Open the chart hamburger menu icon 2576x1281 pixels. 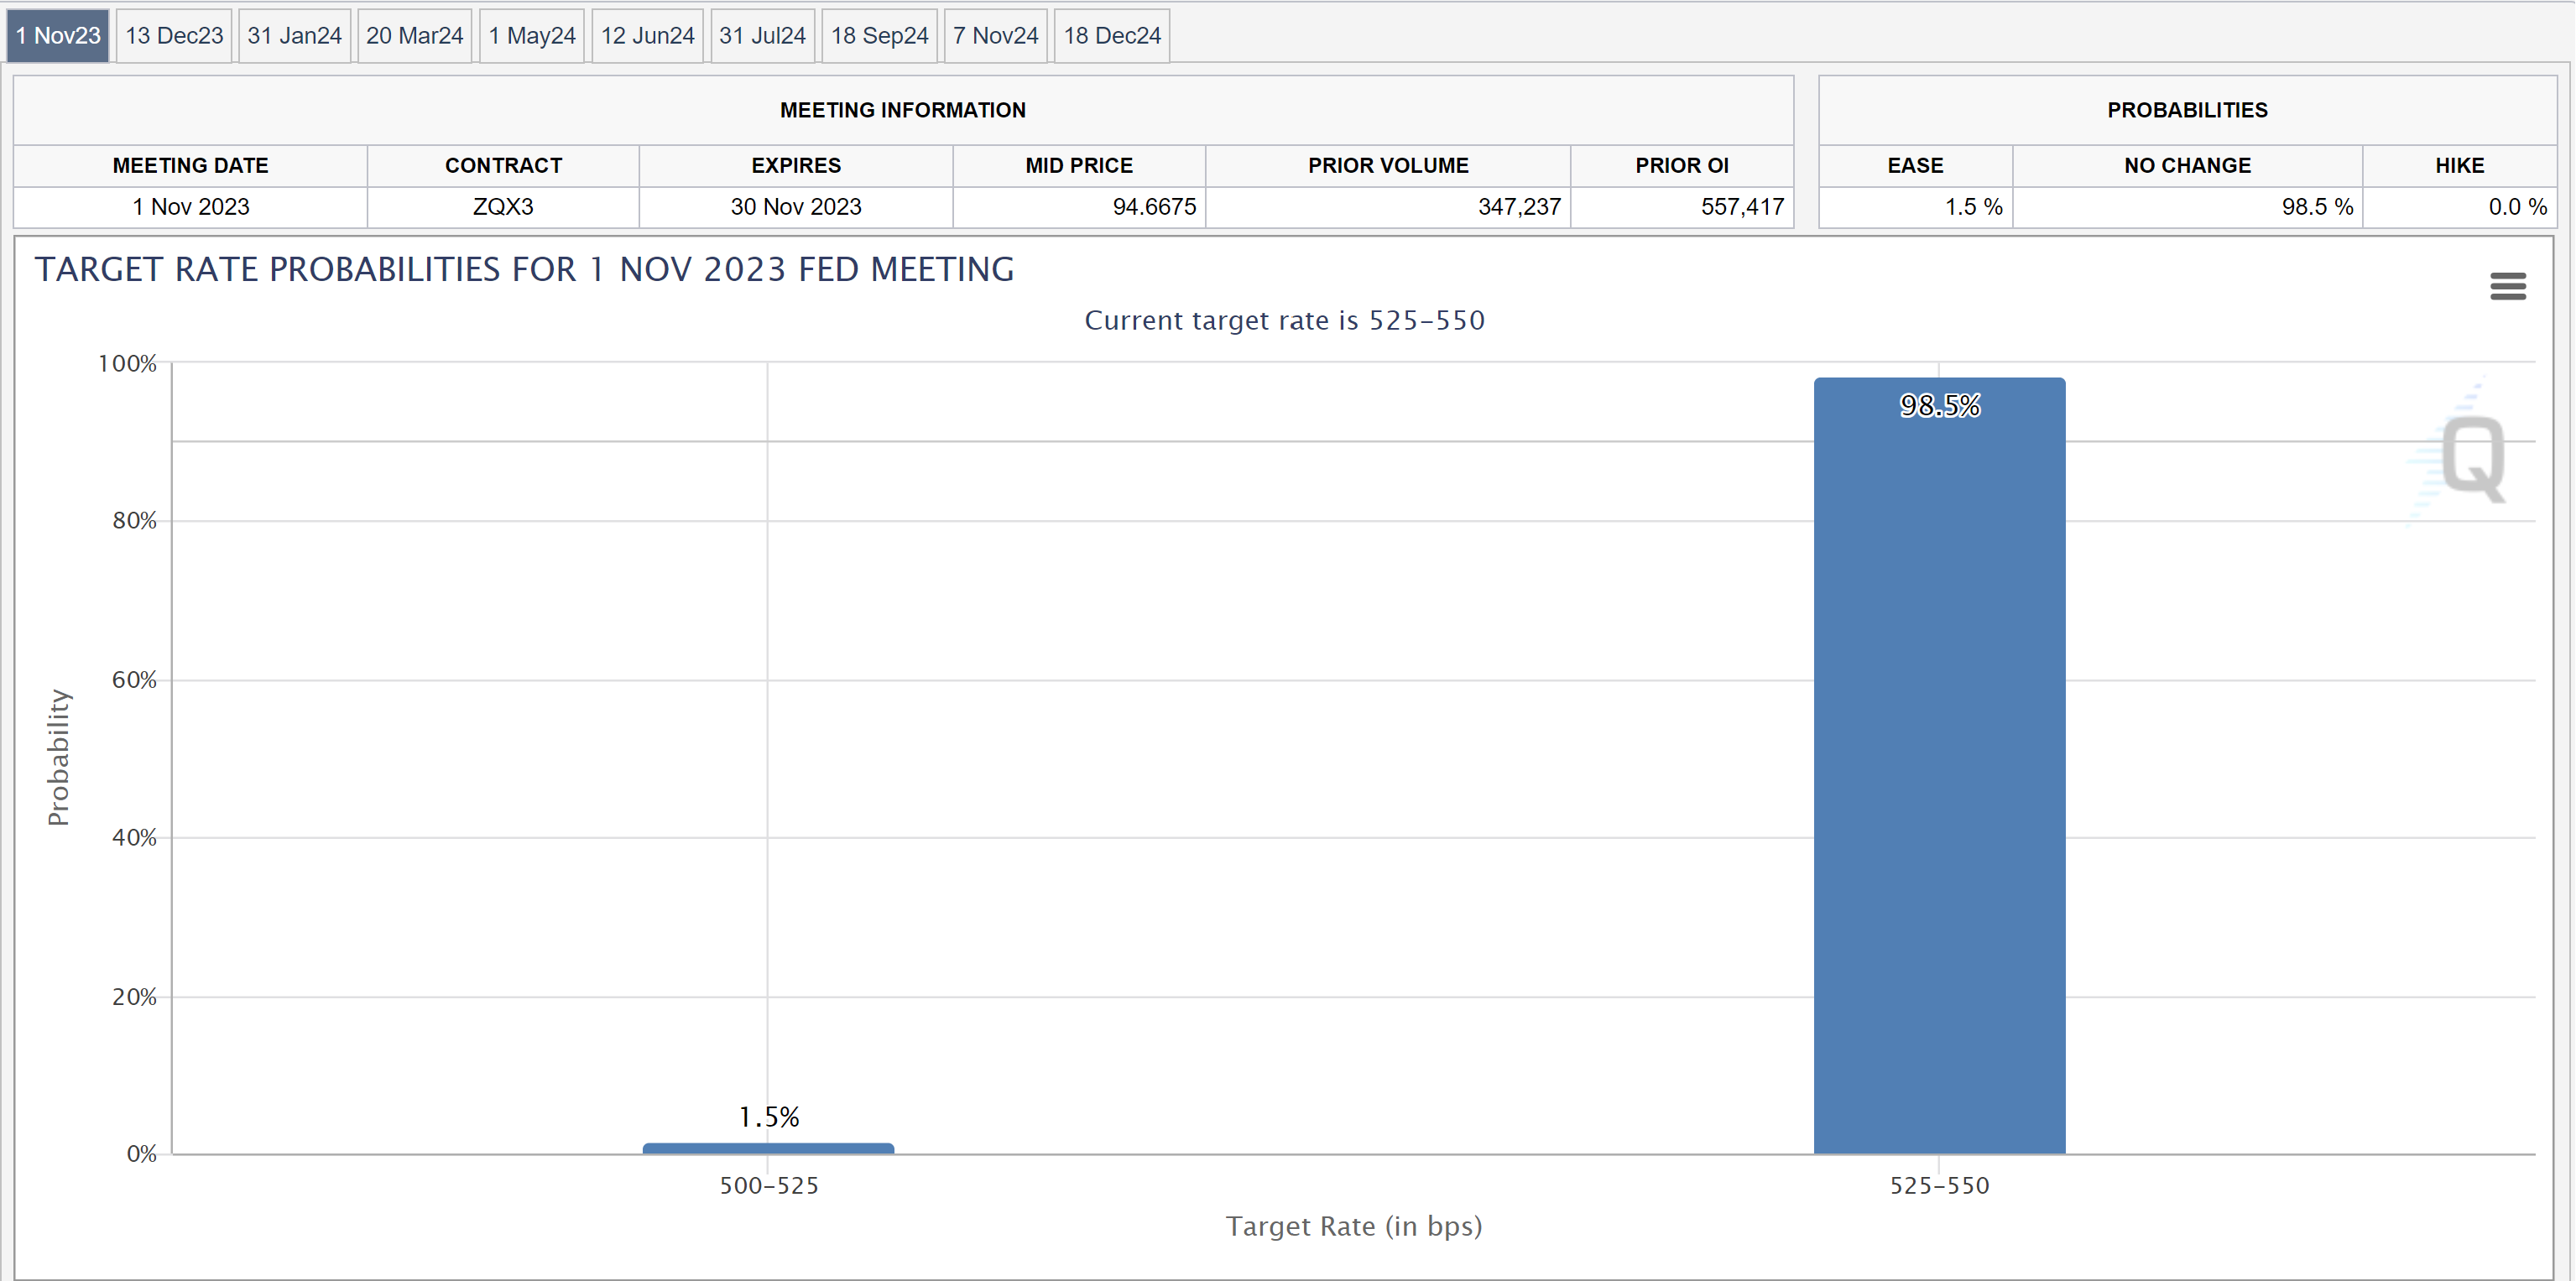[2507, 286]
